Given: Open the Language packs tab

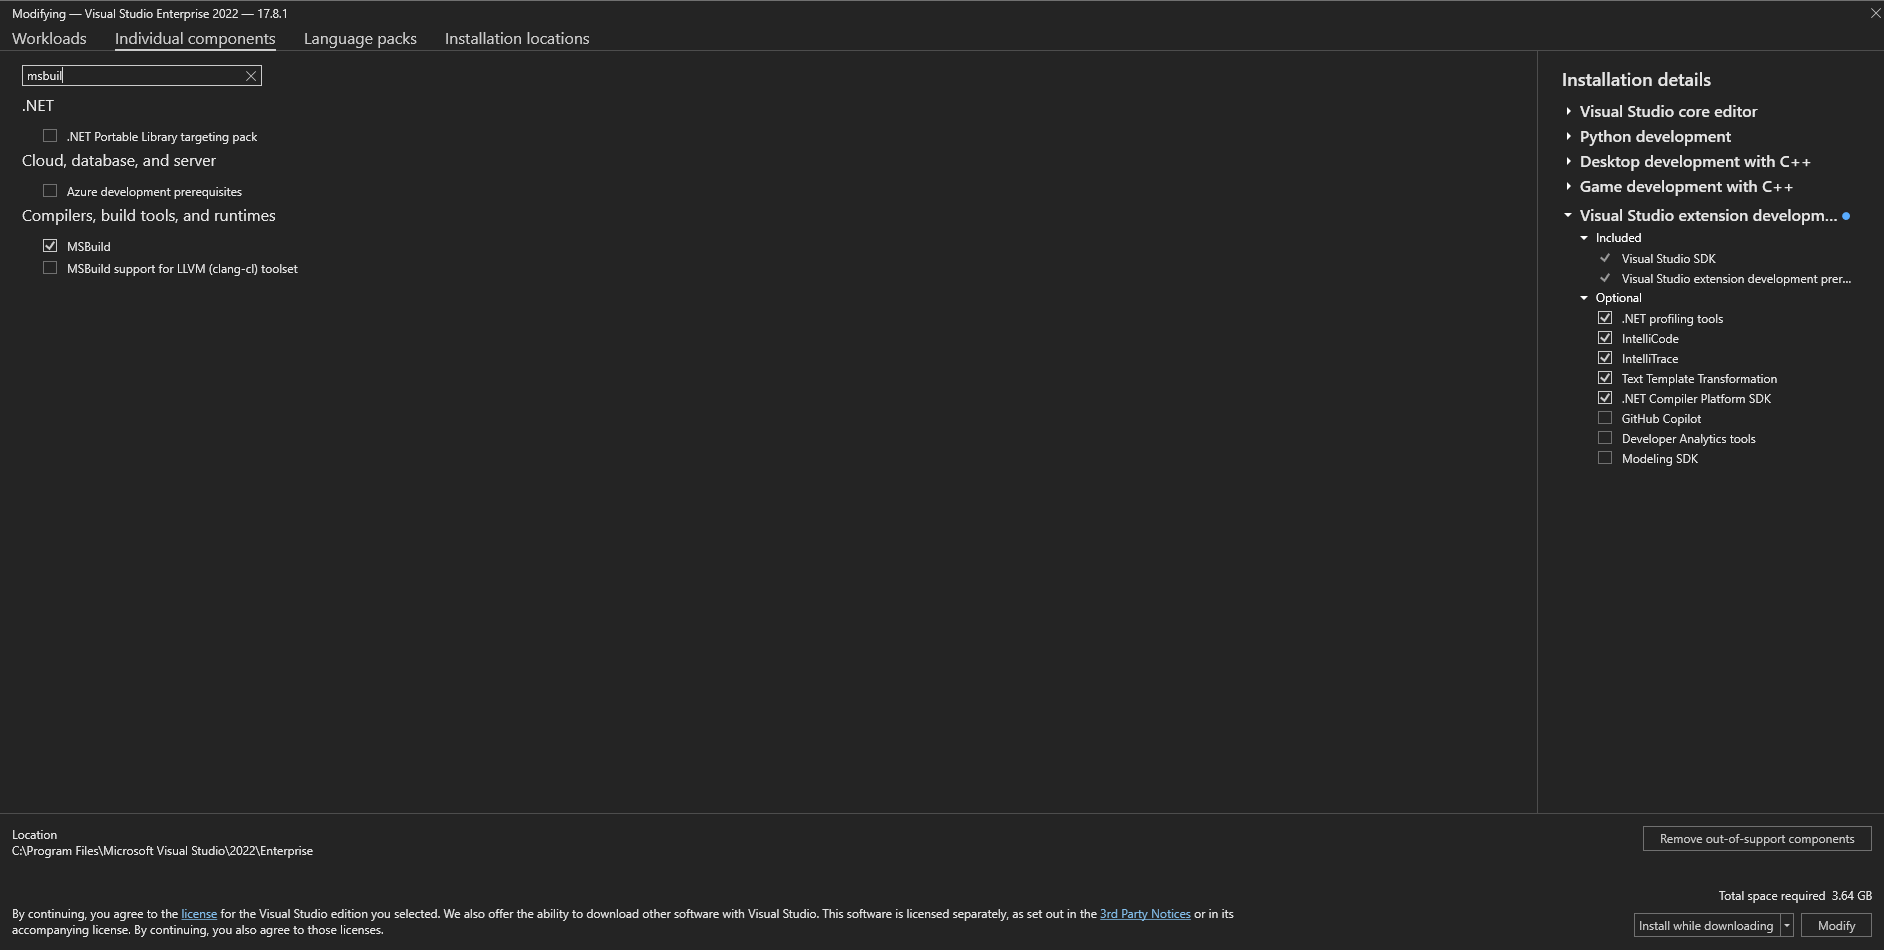Looking at the screenshot, I should pyautogui.click(x=360, y=38).
